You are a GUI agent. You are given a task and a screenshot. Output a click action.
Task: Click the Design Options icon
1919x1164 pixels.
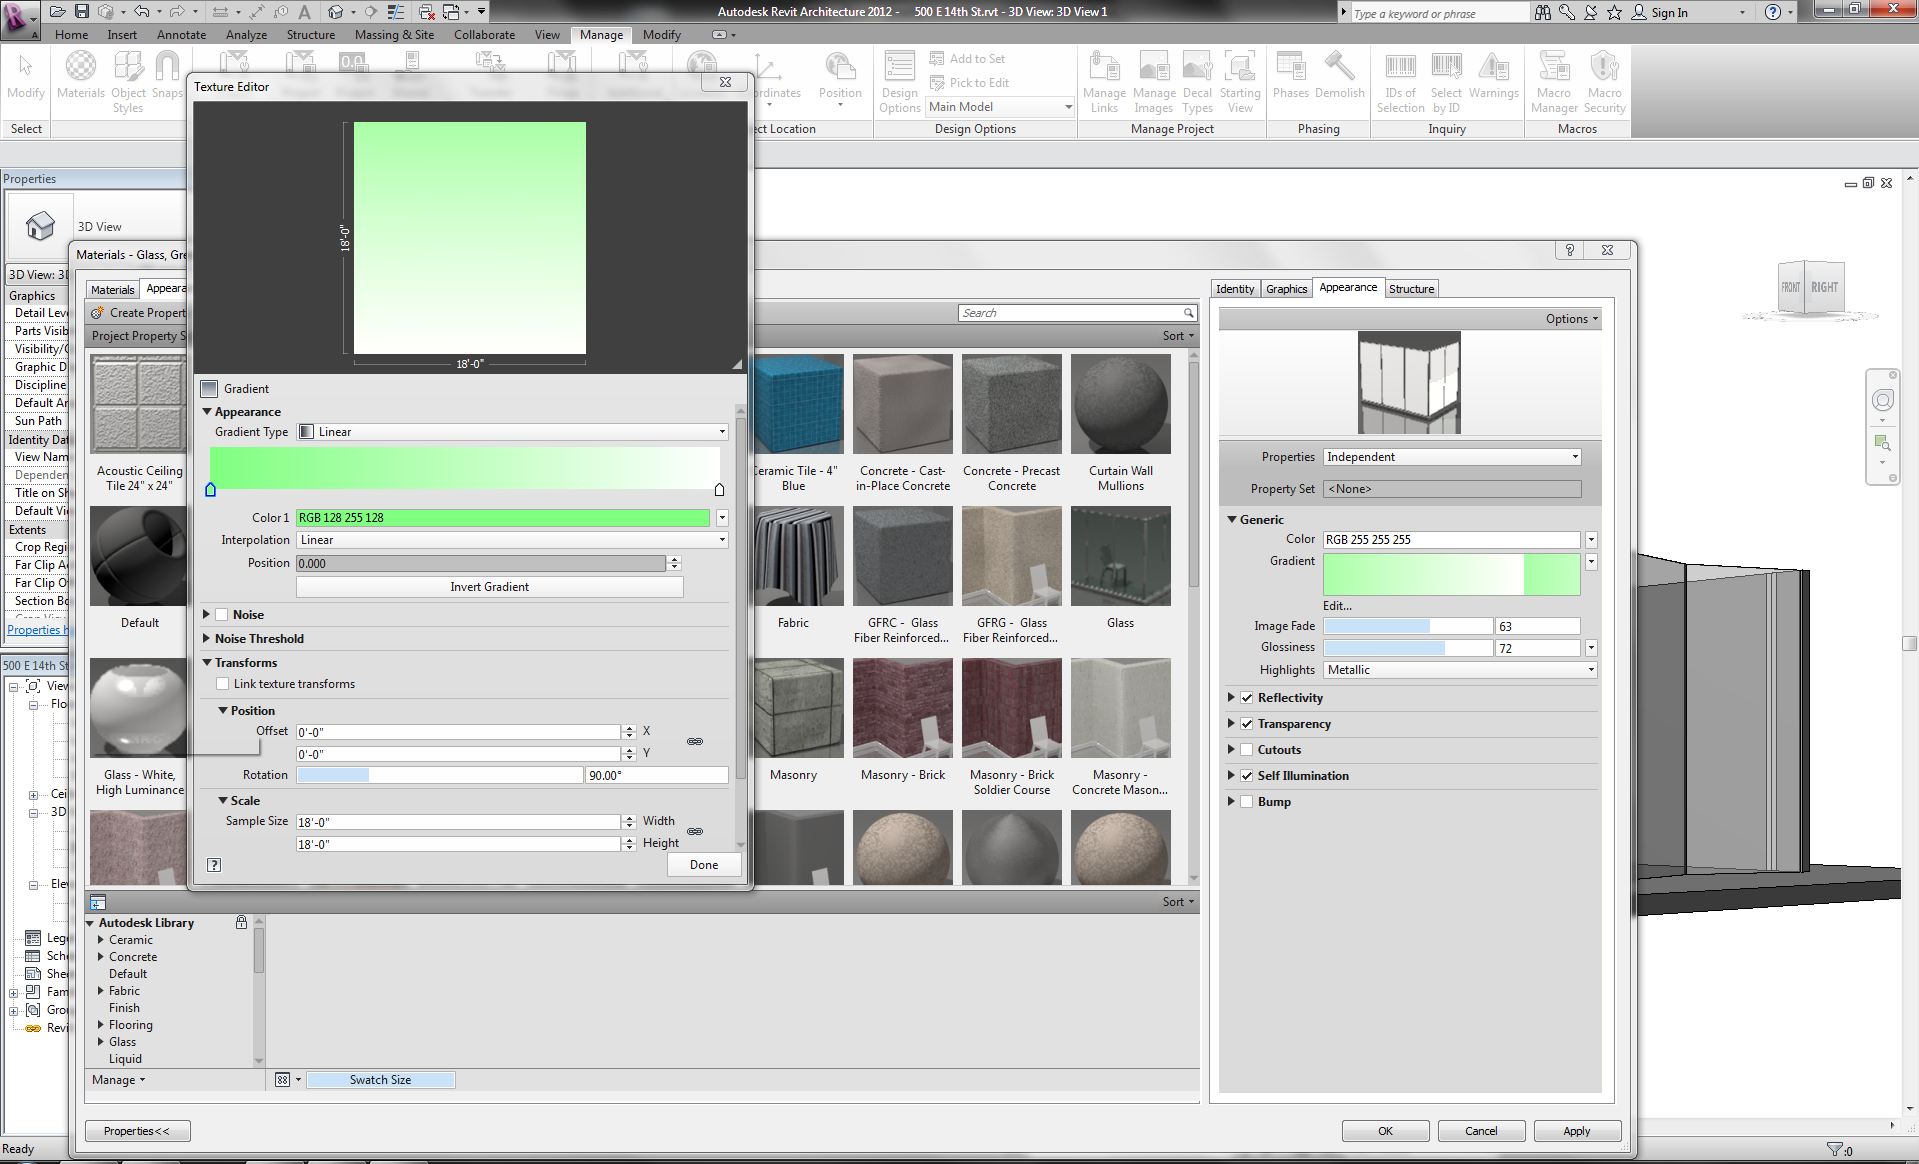coord(899,81)
